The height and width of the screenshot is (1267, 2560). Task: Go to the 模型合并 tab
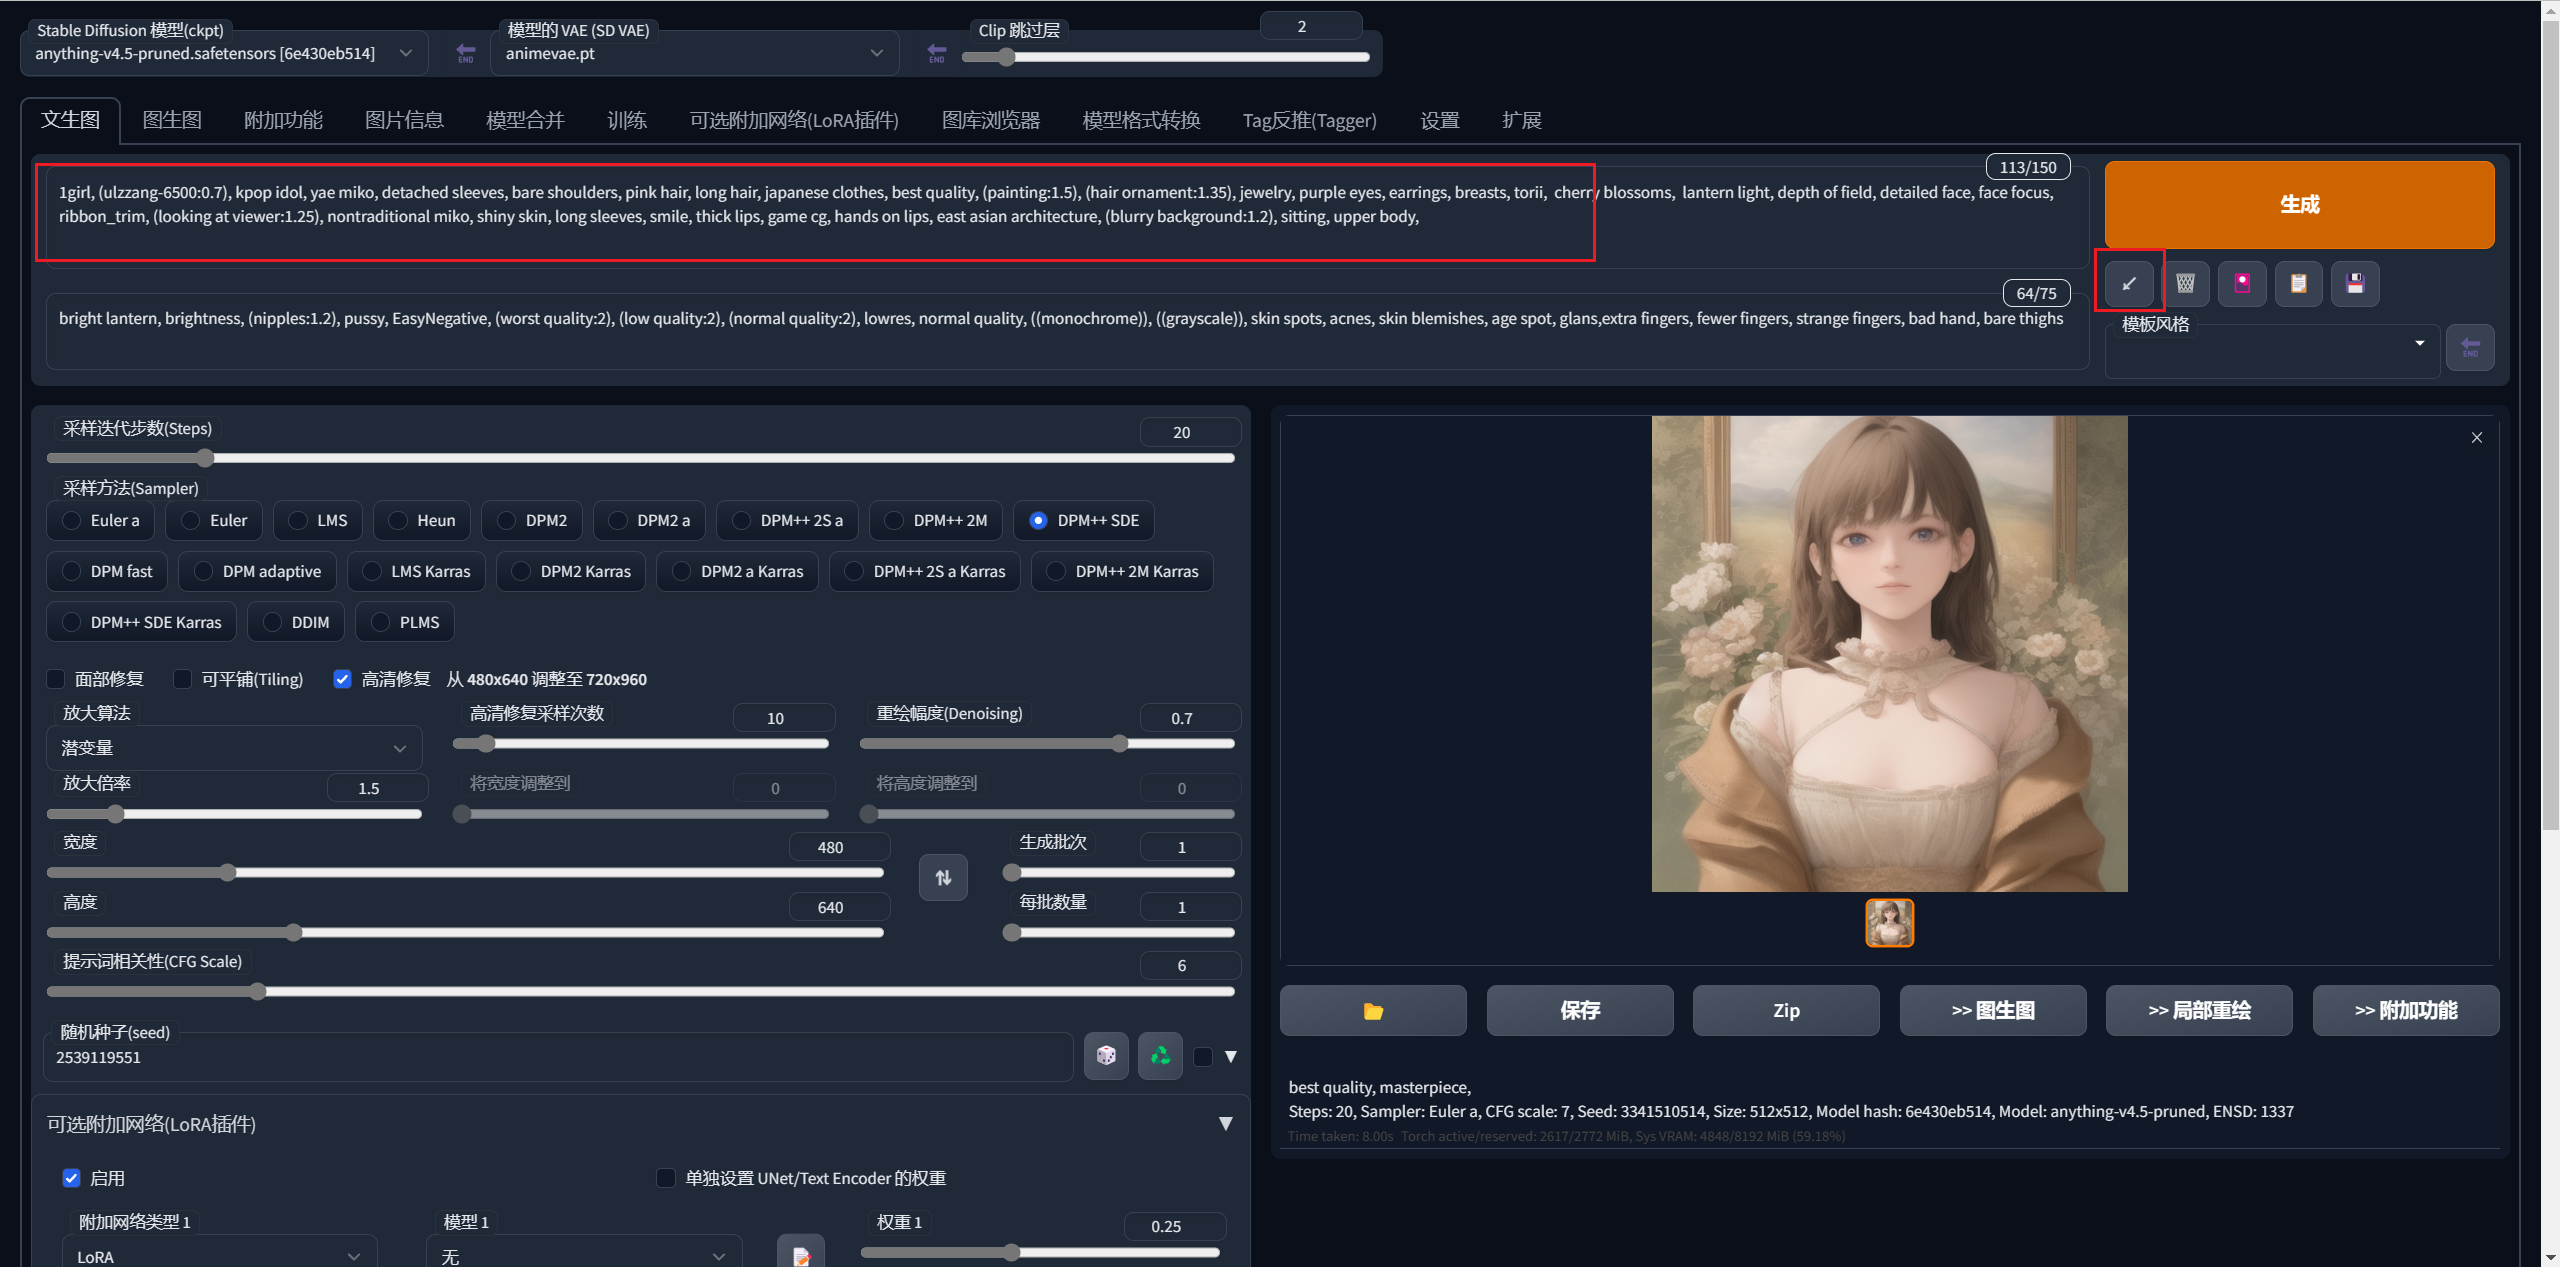525,121
